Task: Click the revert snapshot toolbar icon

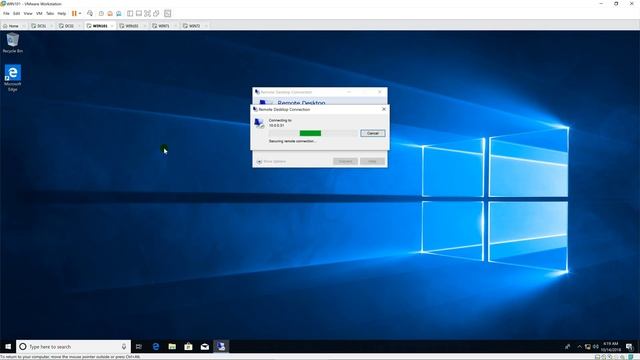Action: (x=110, y=13)
